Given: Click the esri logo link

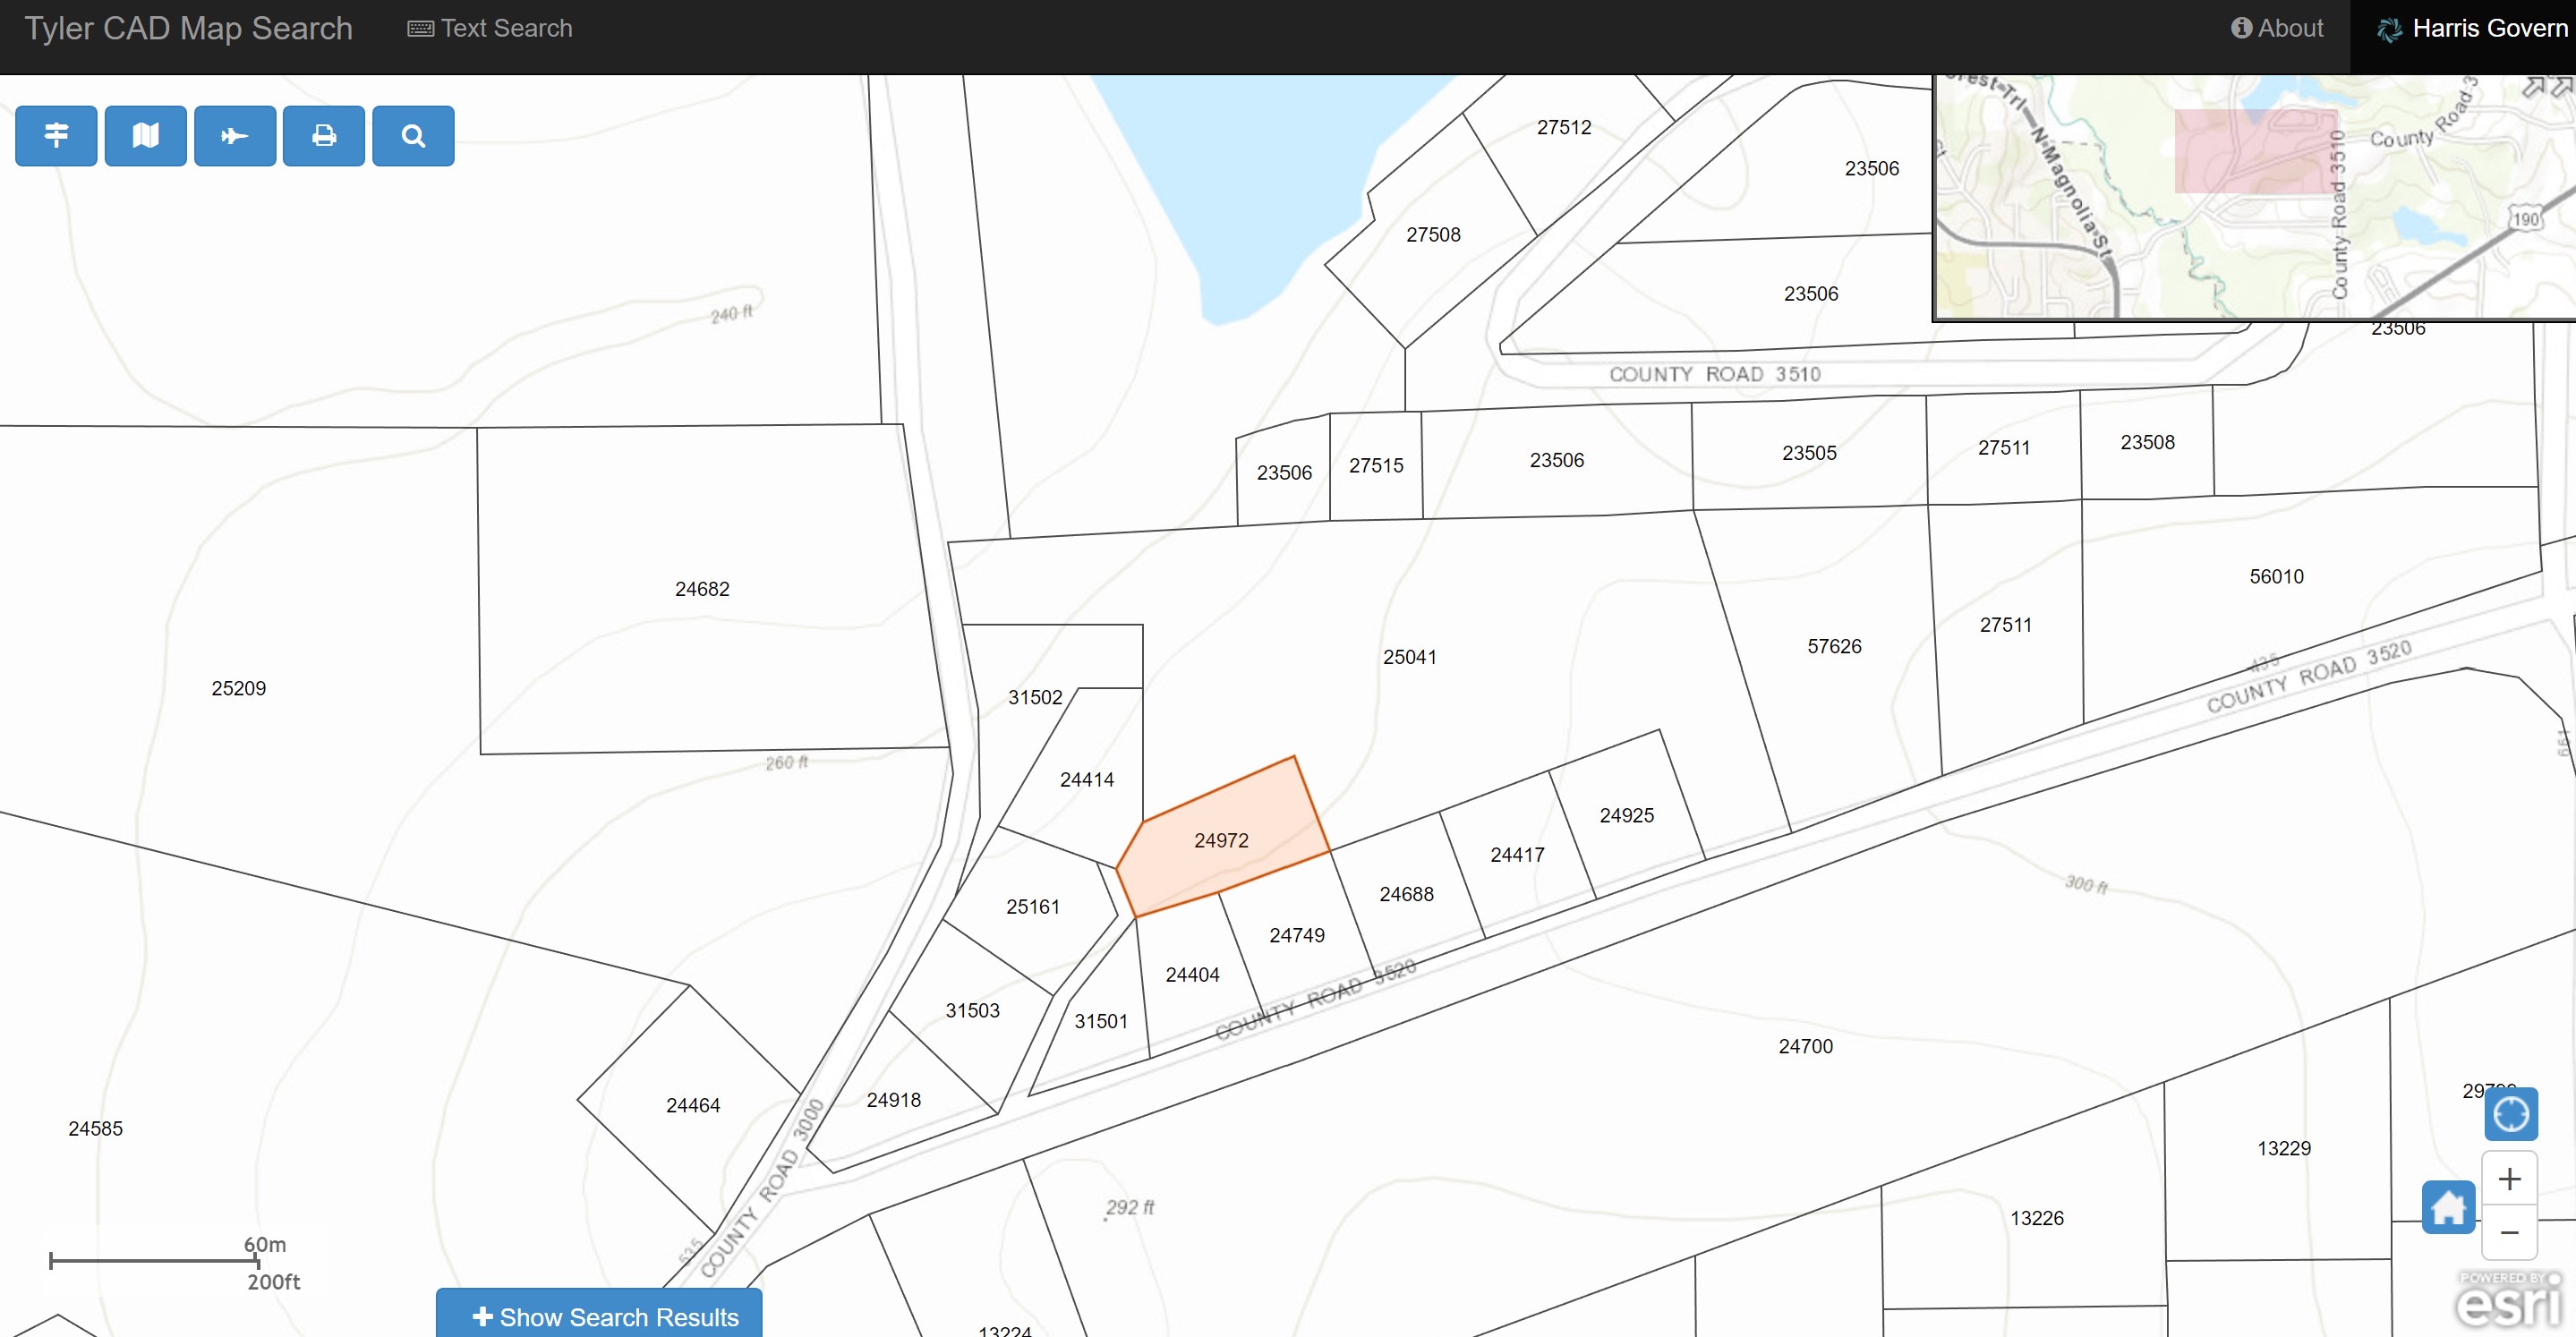Looking at the screenshot, I should (2507, 1301).
